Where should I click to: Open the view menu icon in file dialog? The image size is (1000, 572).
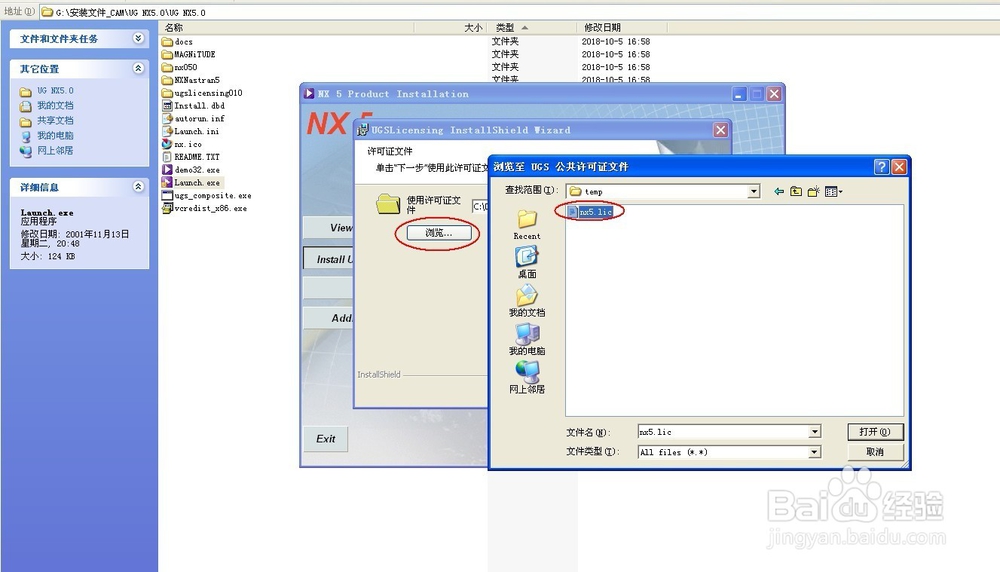click(x=833, y=191)
